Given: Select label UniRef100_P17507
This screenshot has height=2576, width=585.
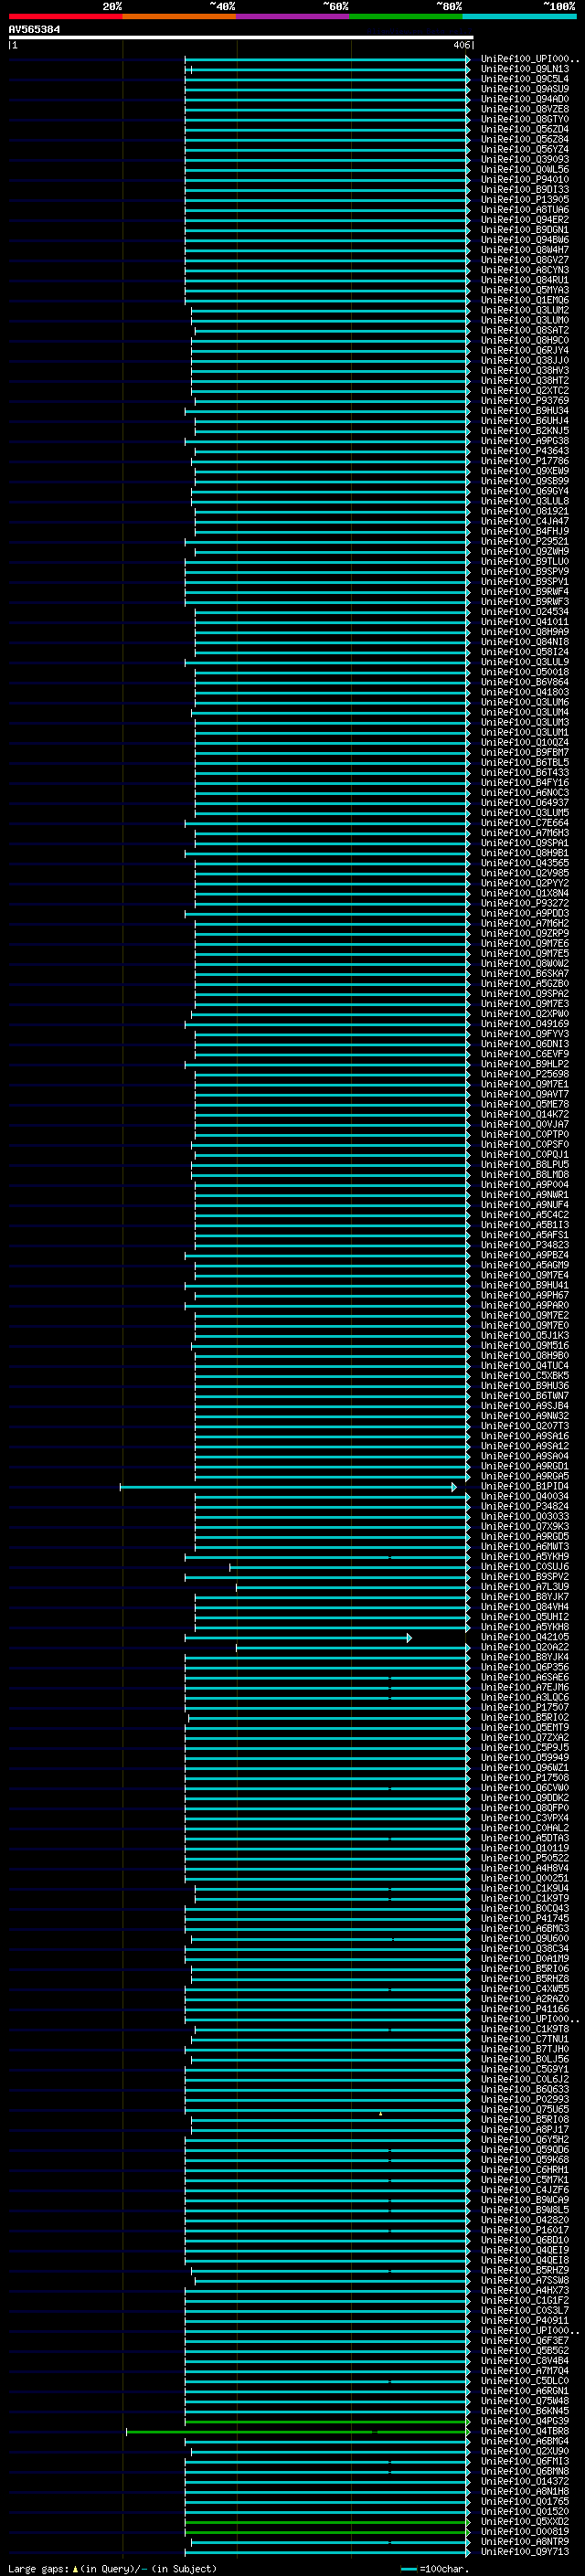Looking at the screenshot, I should click(524, 1707).
